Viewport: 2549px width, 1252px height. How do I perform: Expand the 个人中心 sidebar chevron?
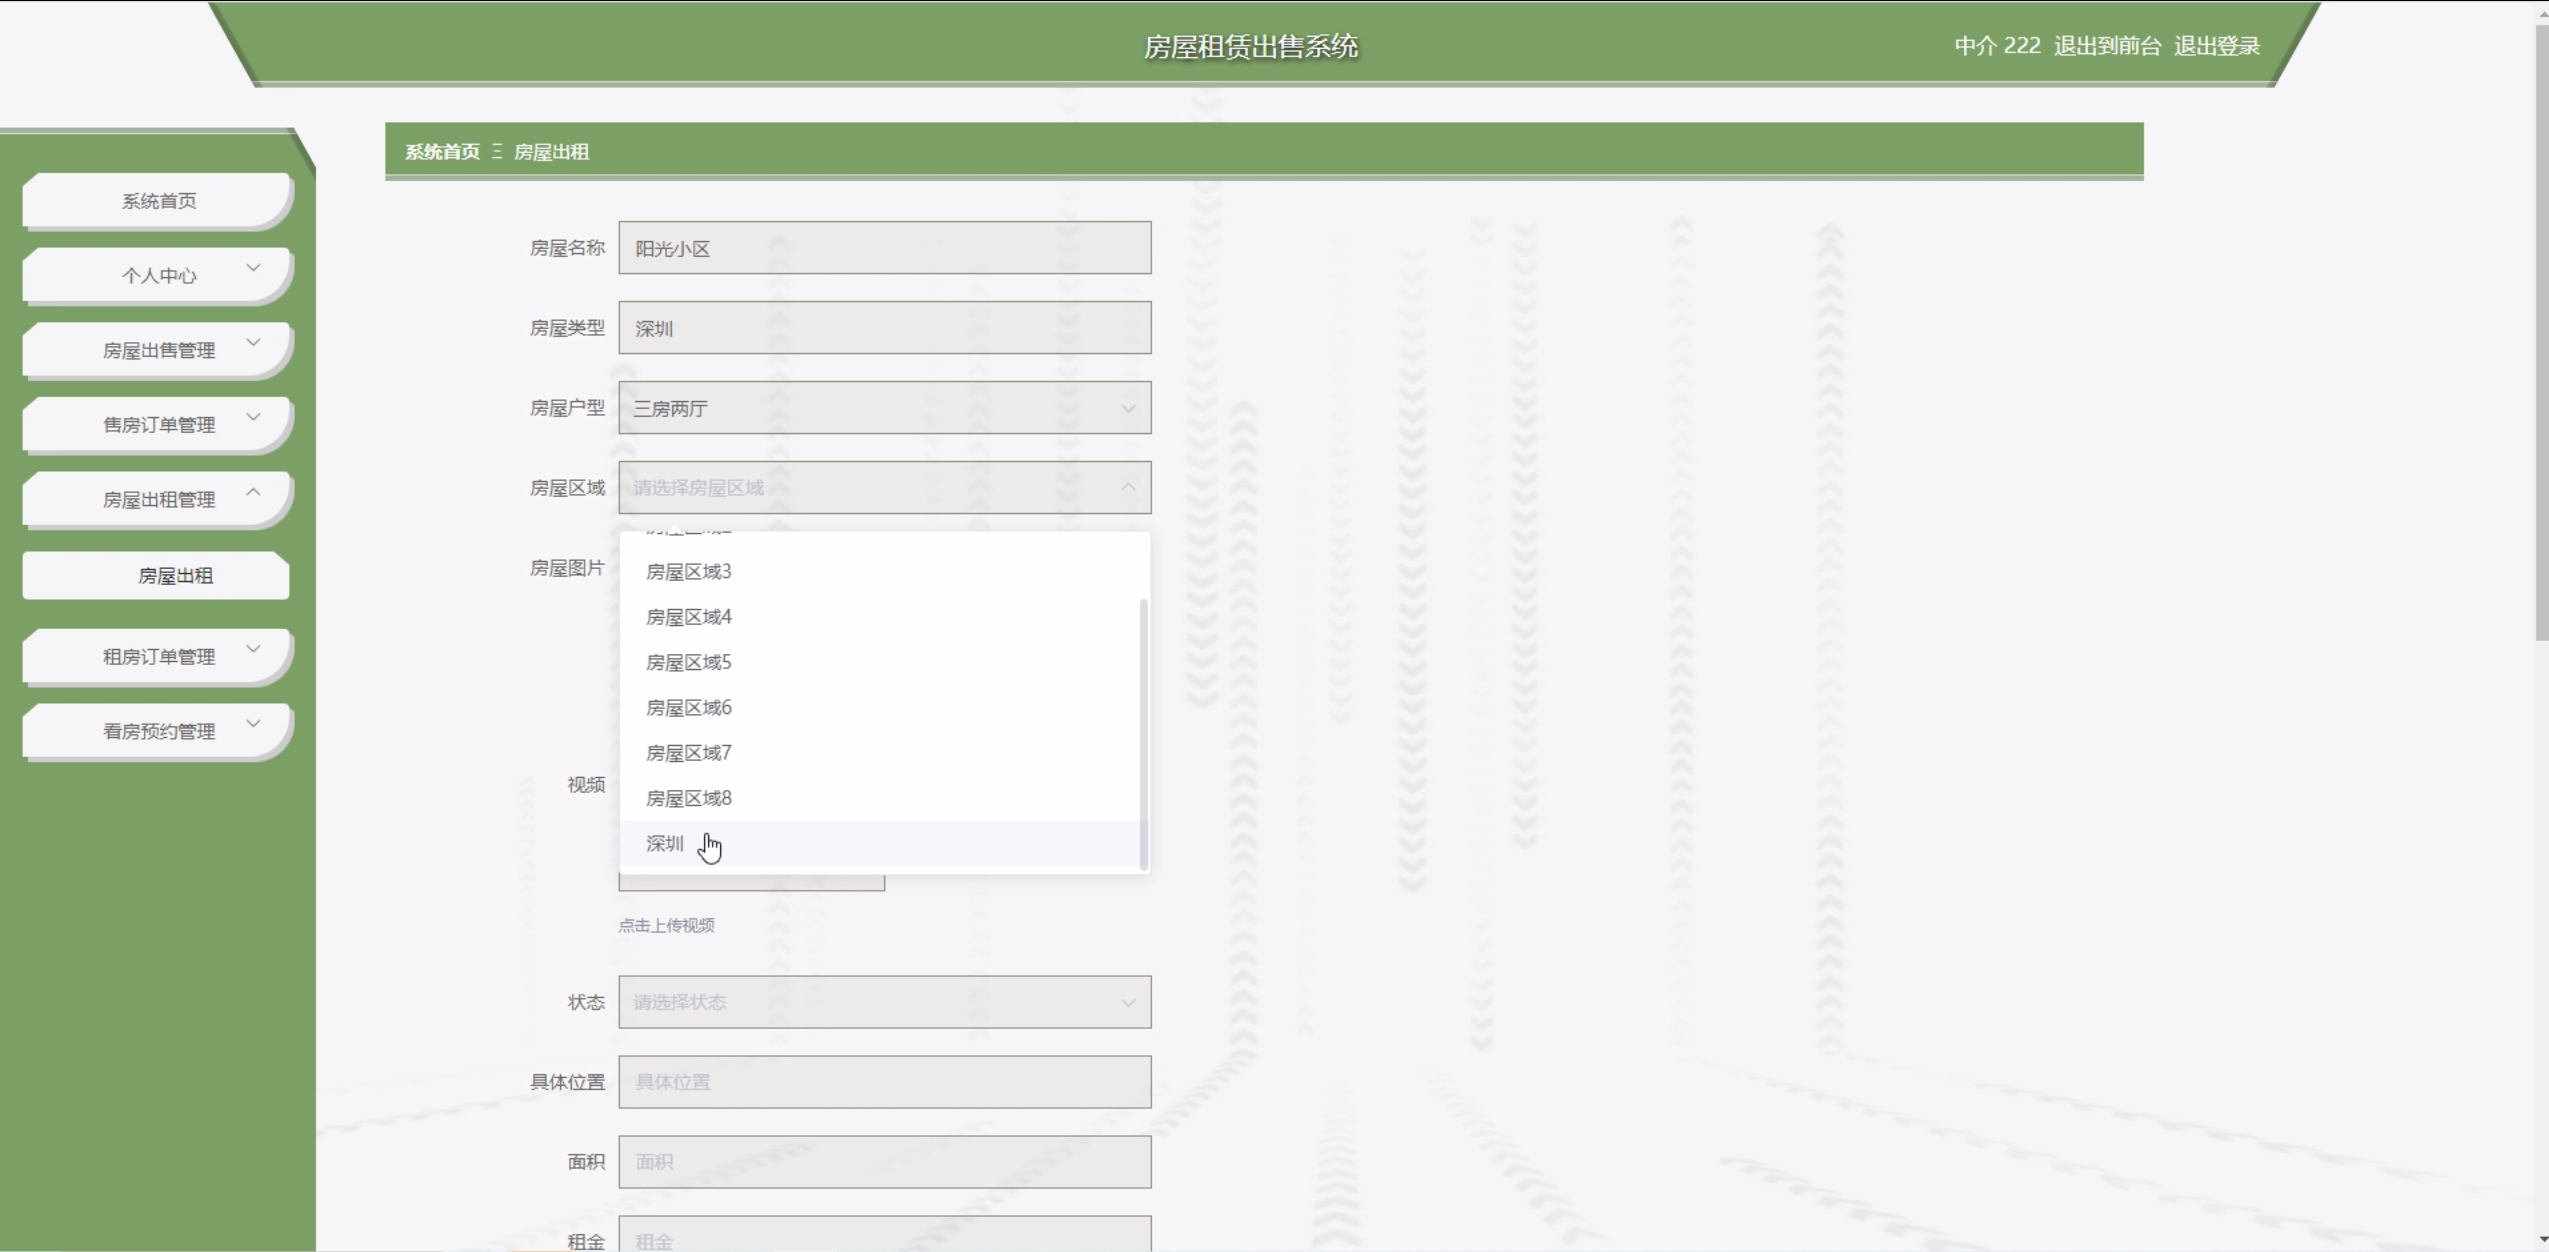(x=253, y=268)
